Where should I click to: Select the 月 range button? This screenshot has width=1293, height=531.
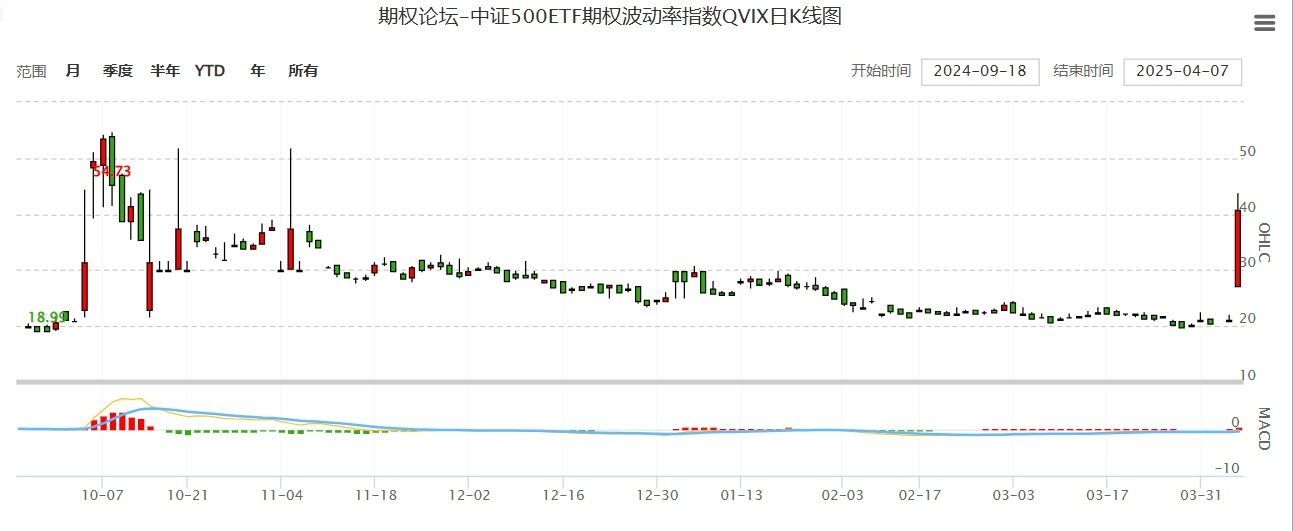click(73, 71)
